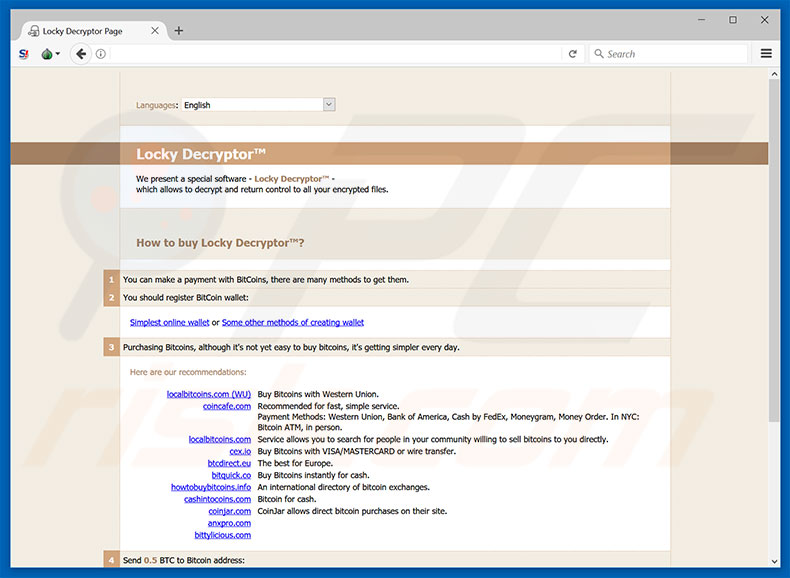Maximize the browser window
The image size is (790, 578).
pos(733,20)
